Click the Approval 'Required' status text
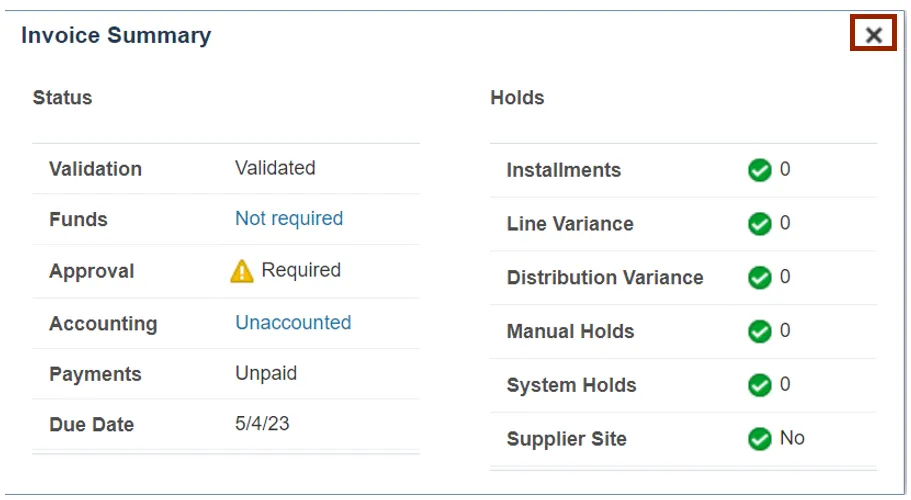 (301, 270)
